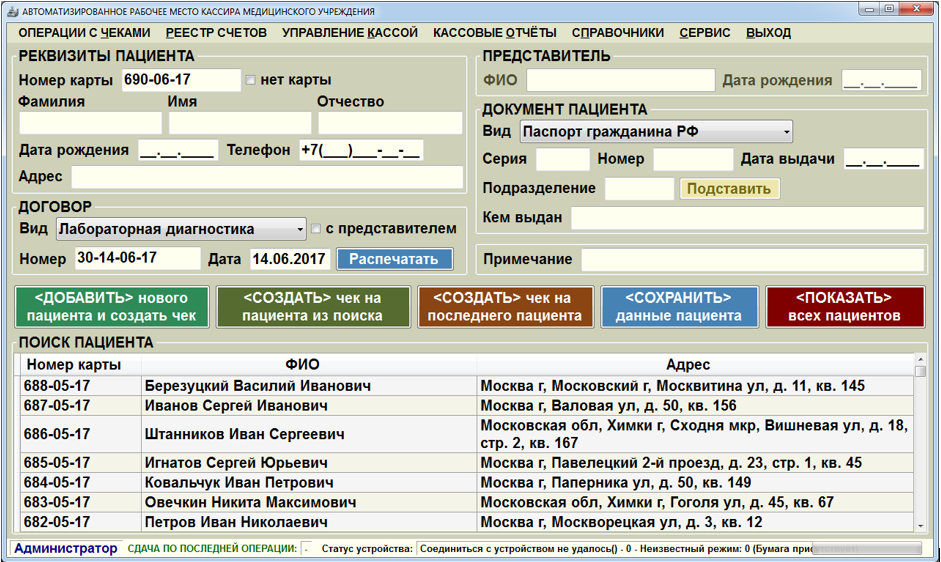This screenshot has height=562, width=941.
Task: Click the Имя input field
Action: [240, 123]
